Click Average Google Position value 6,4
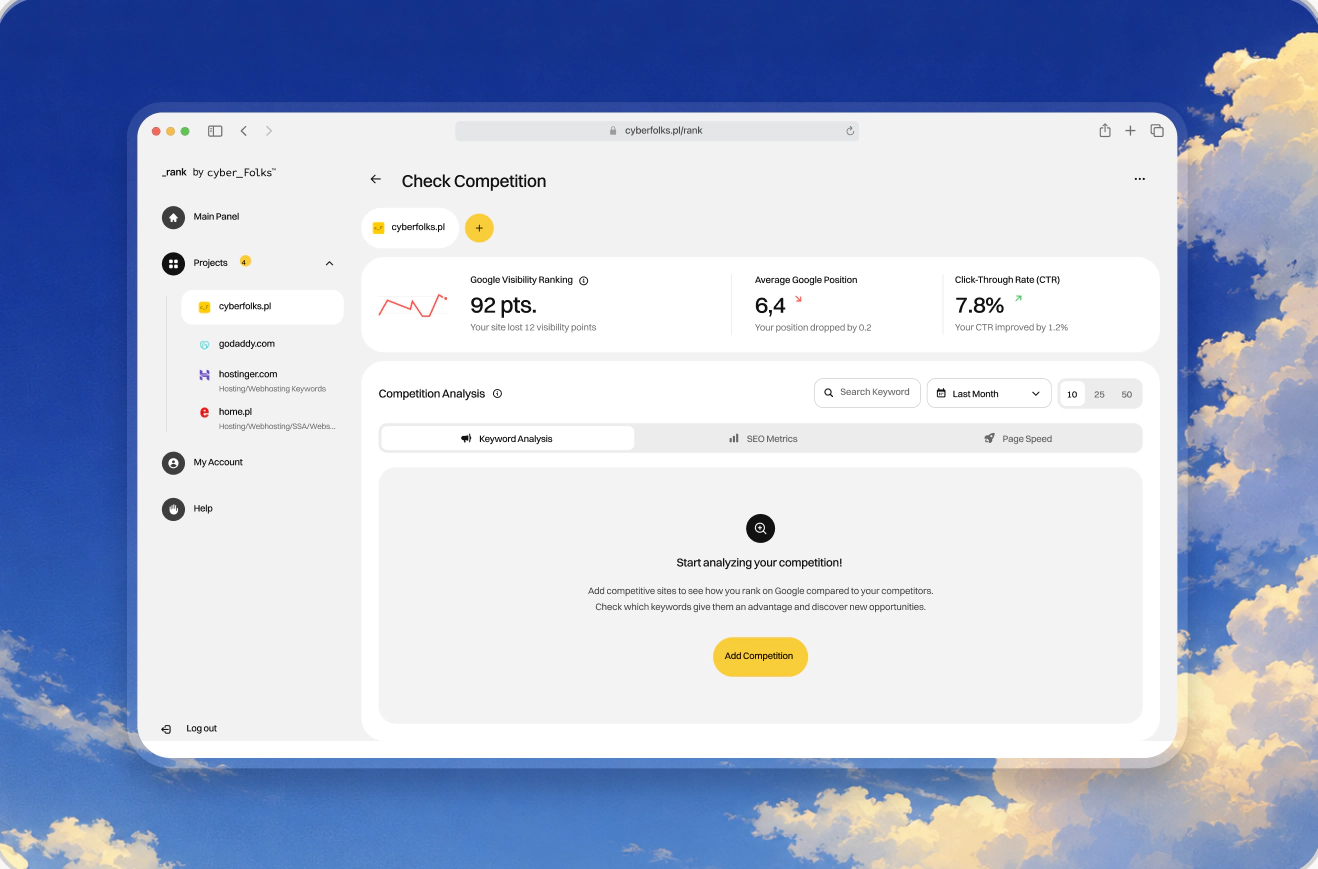Screen dimensions: 1318x869 [x=770, y=305]
